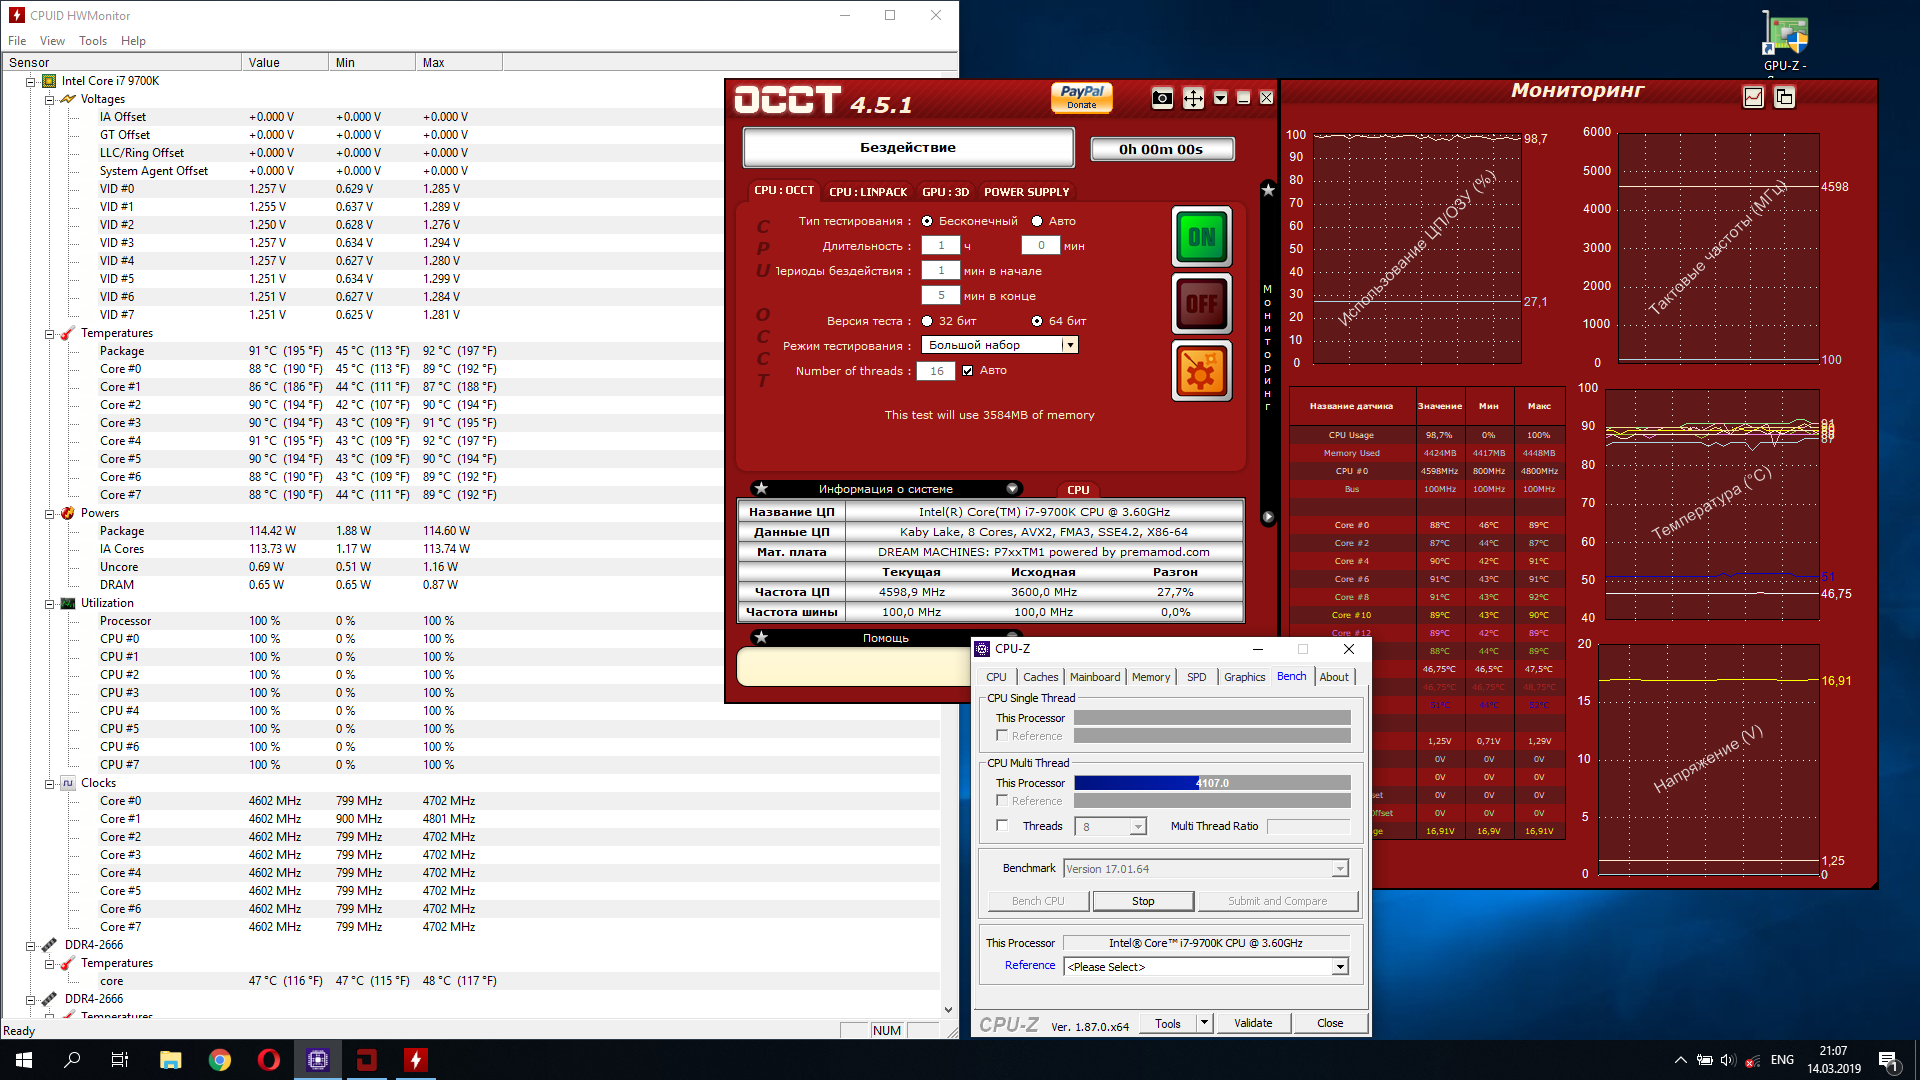
Task: Open the GPU-Z desktop shortcut
Action: pyautogui.click(x=1785, y=43)
